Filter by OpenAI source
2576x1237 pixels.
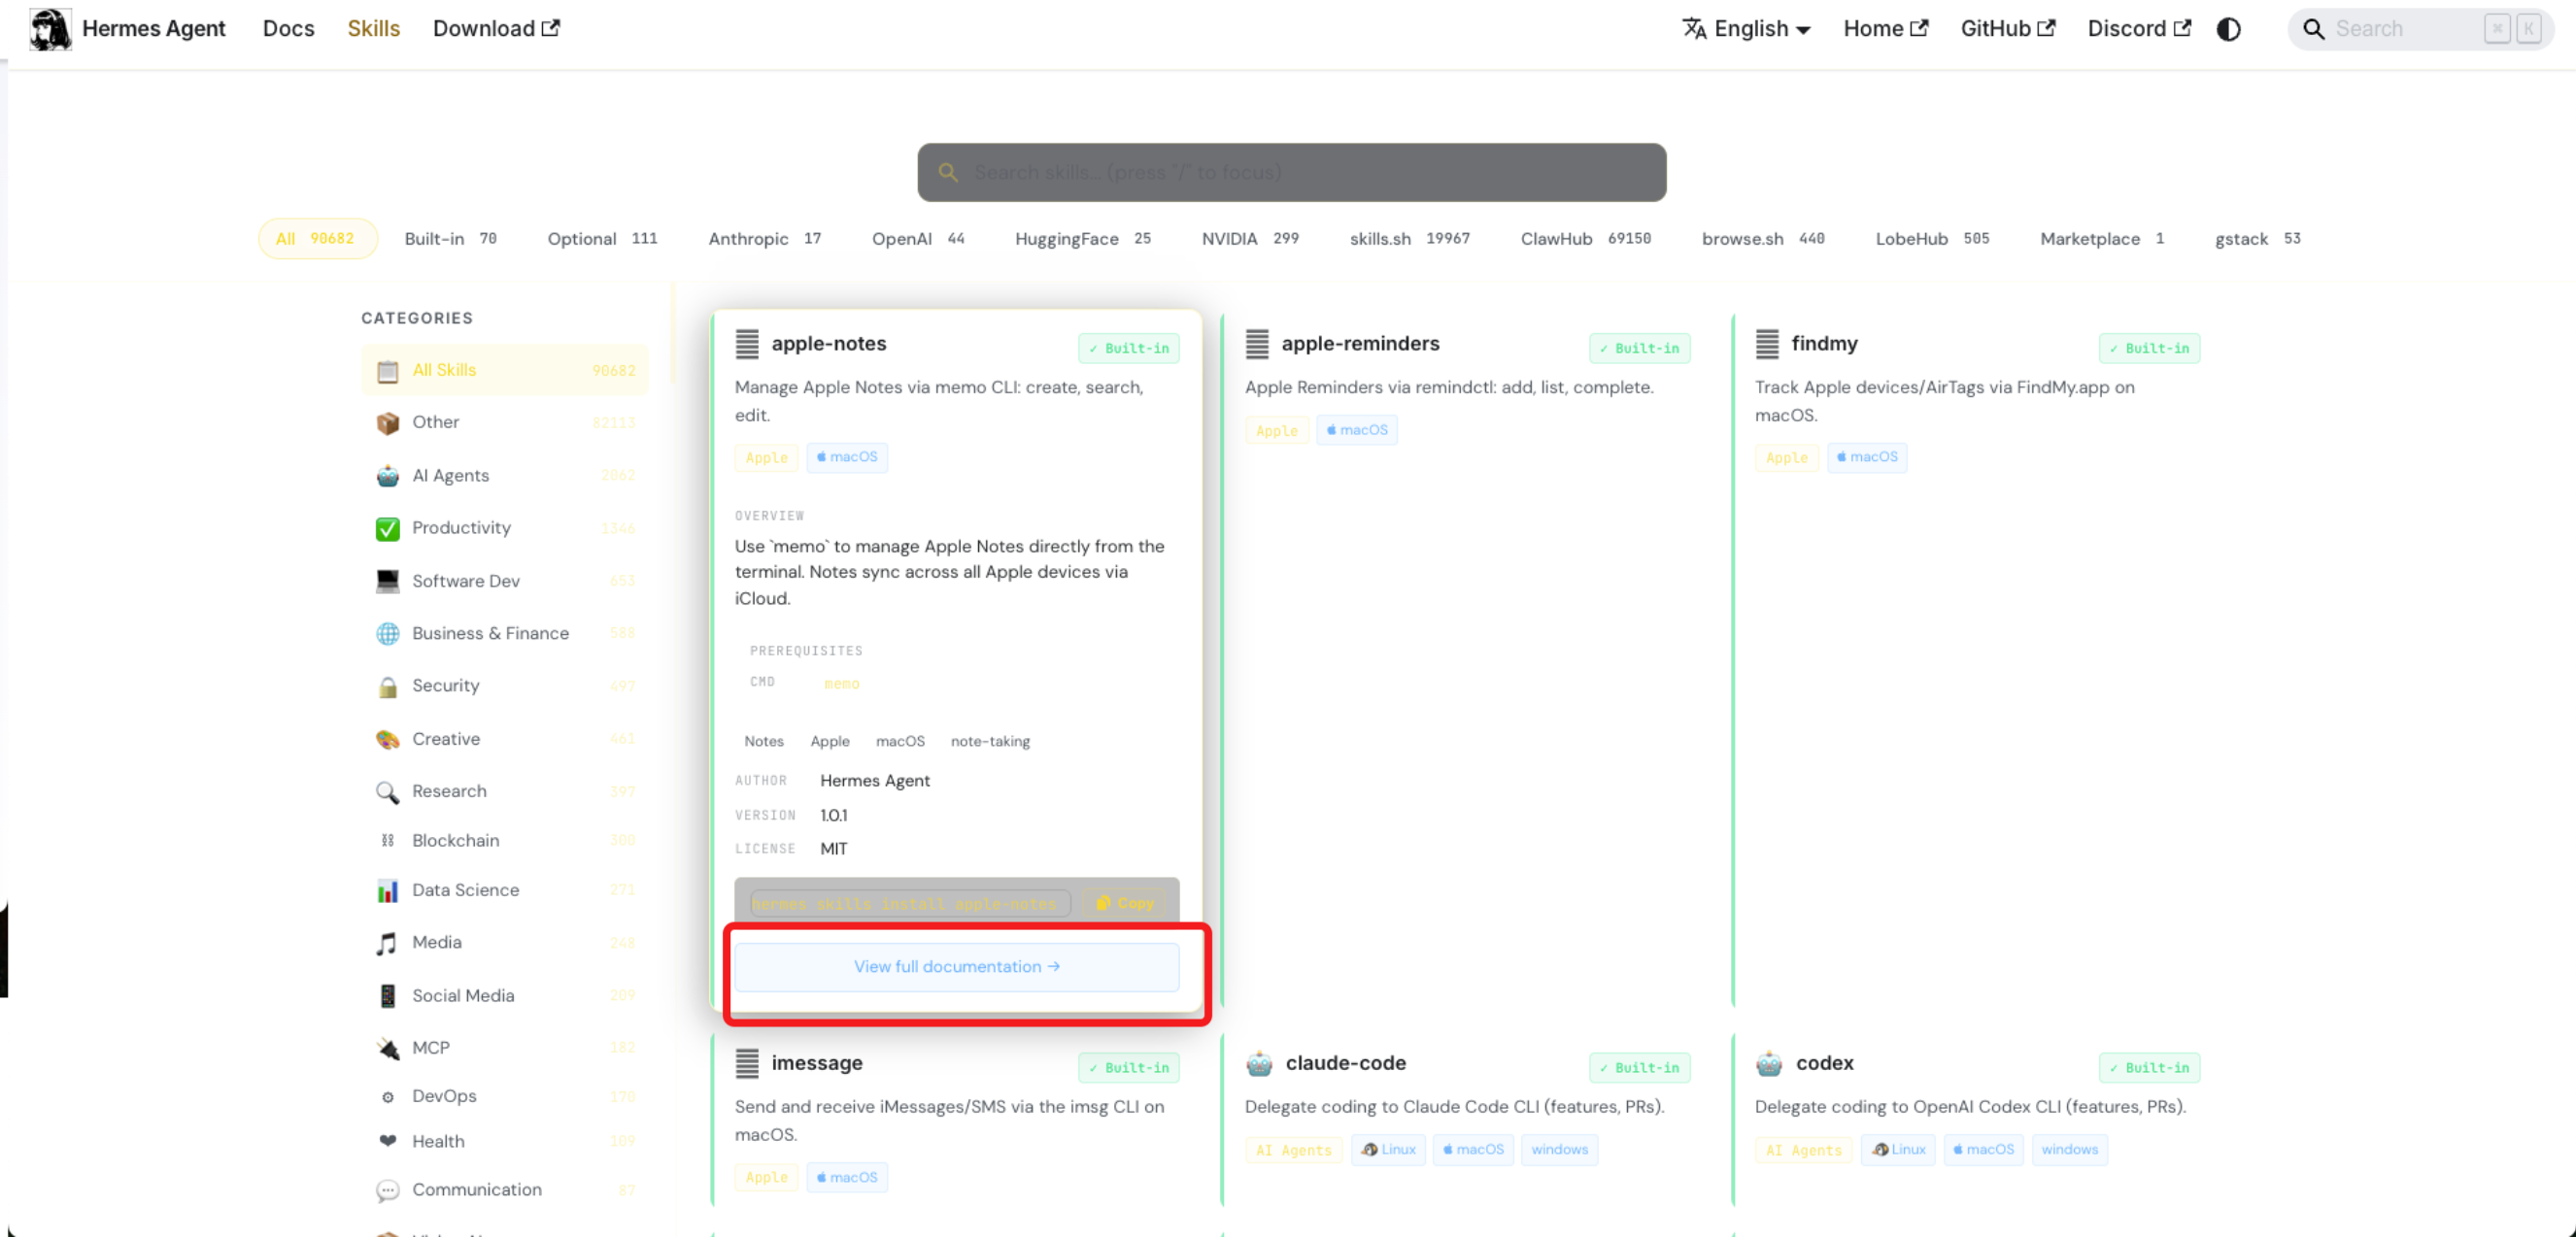coord(917,239)
